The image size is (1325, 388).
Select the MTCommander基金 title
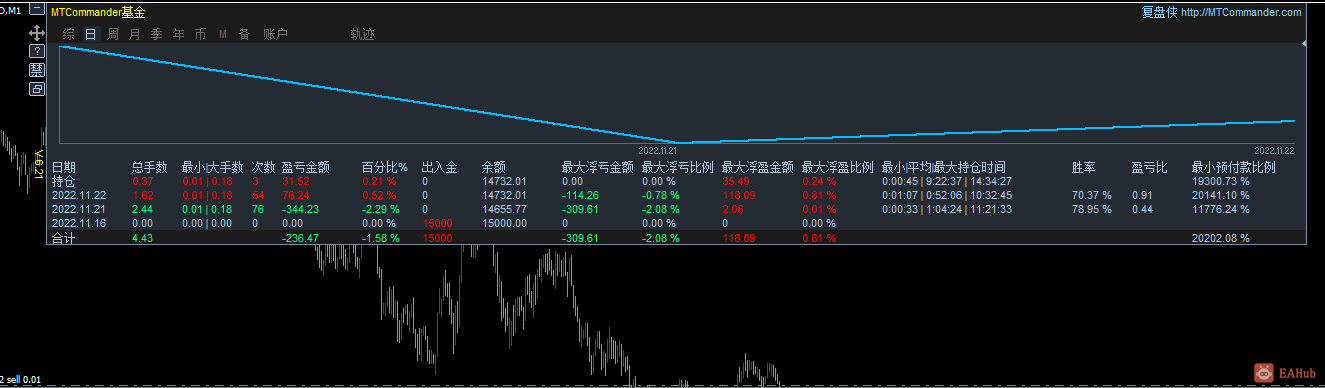pos(98,13)
